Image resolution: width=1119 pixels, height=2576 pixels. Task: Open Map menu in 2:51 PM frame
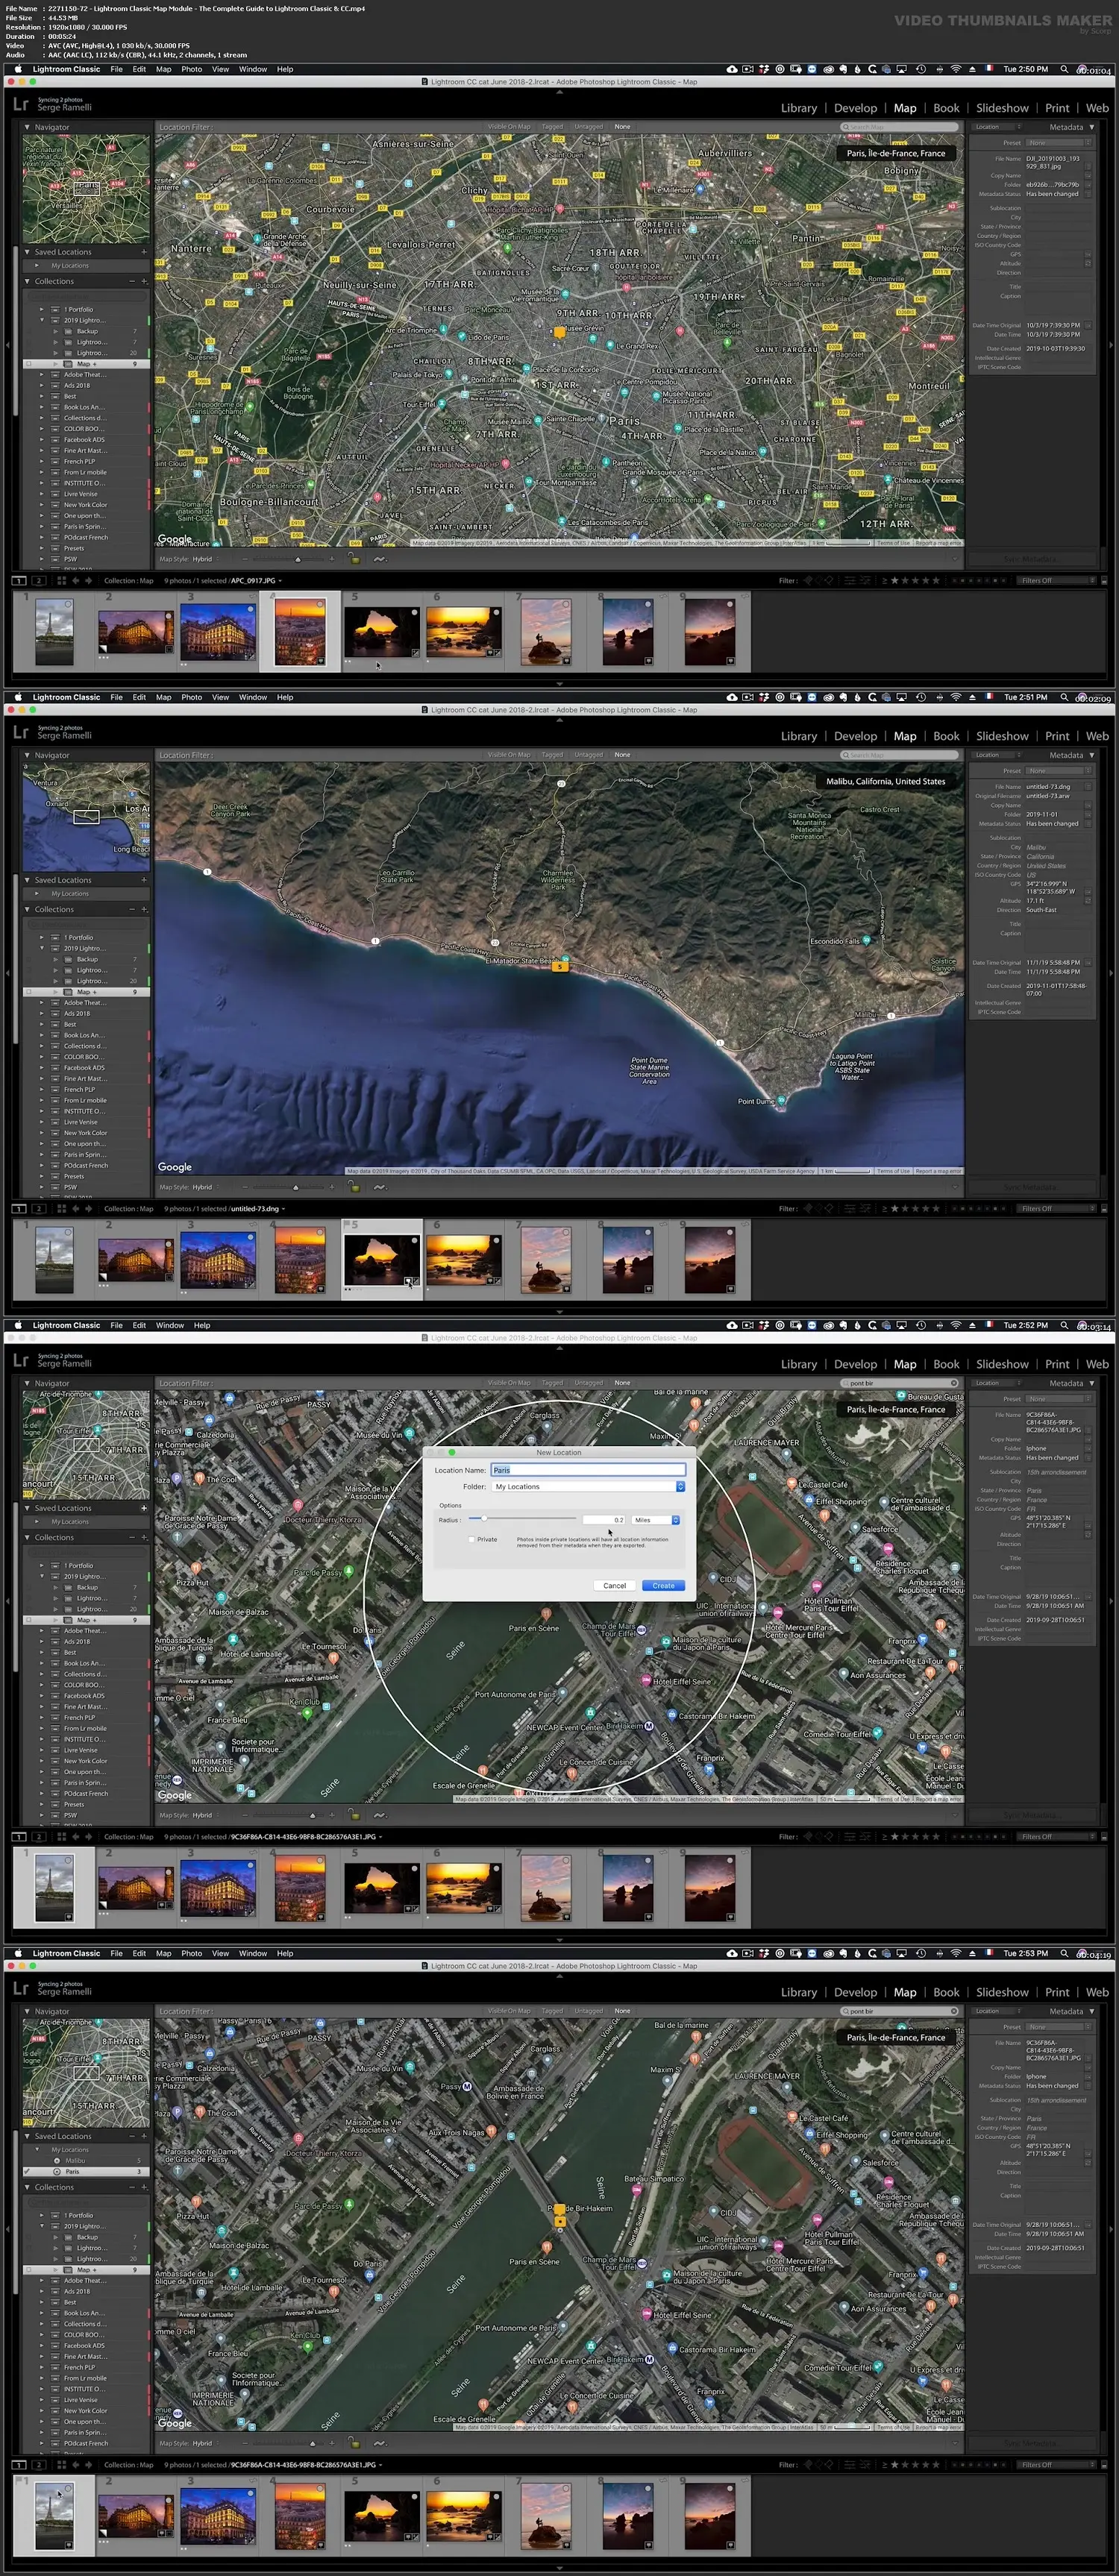tap(163, 697)
